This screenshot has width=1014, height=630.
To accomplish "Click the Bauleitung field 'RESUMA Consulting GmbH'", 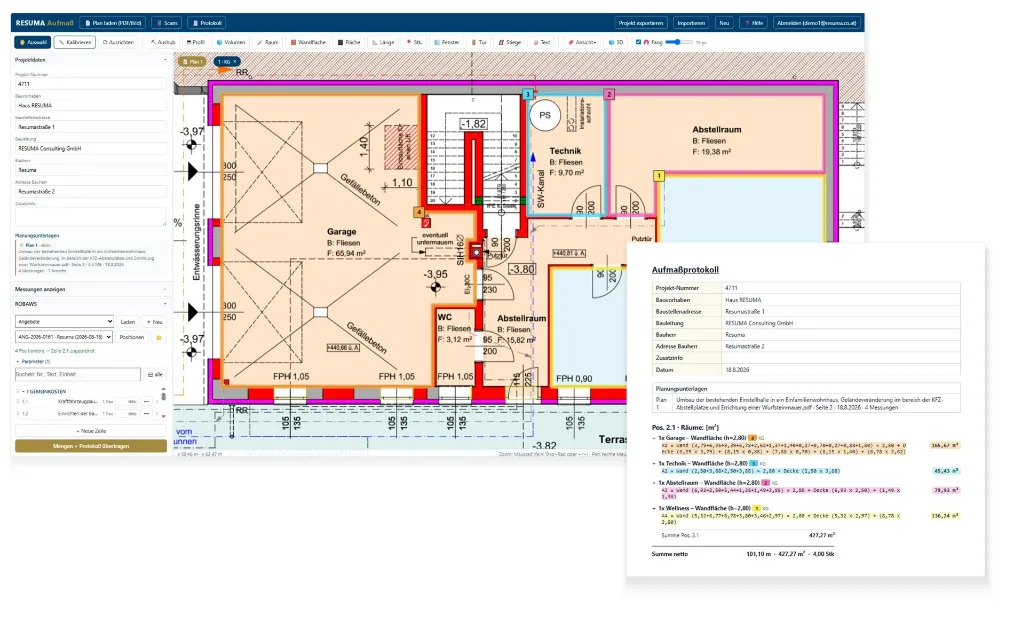I will 90,148.
